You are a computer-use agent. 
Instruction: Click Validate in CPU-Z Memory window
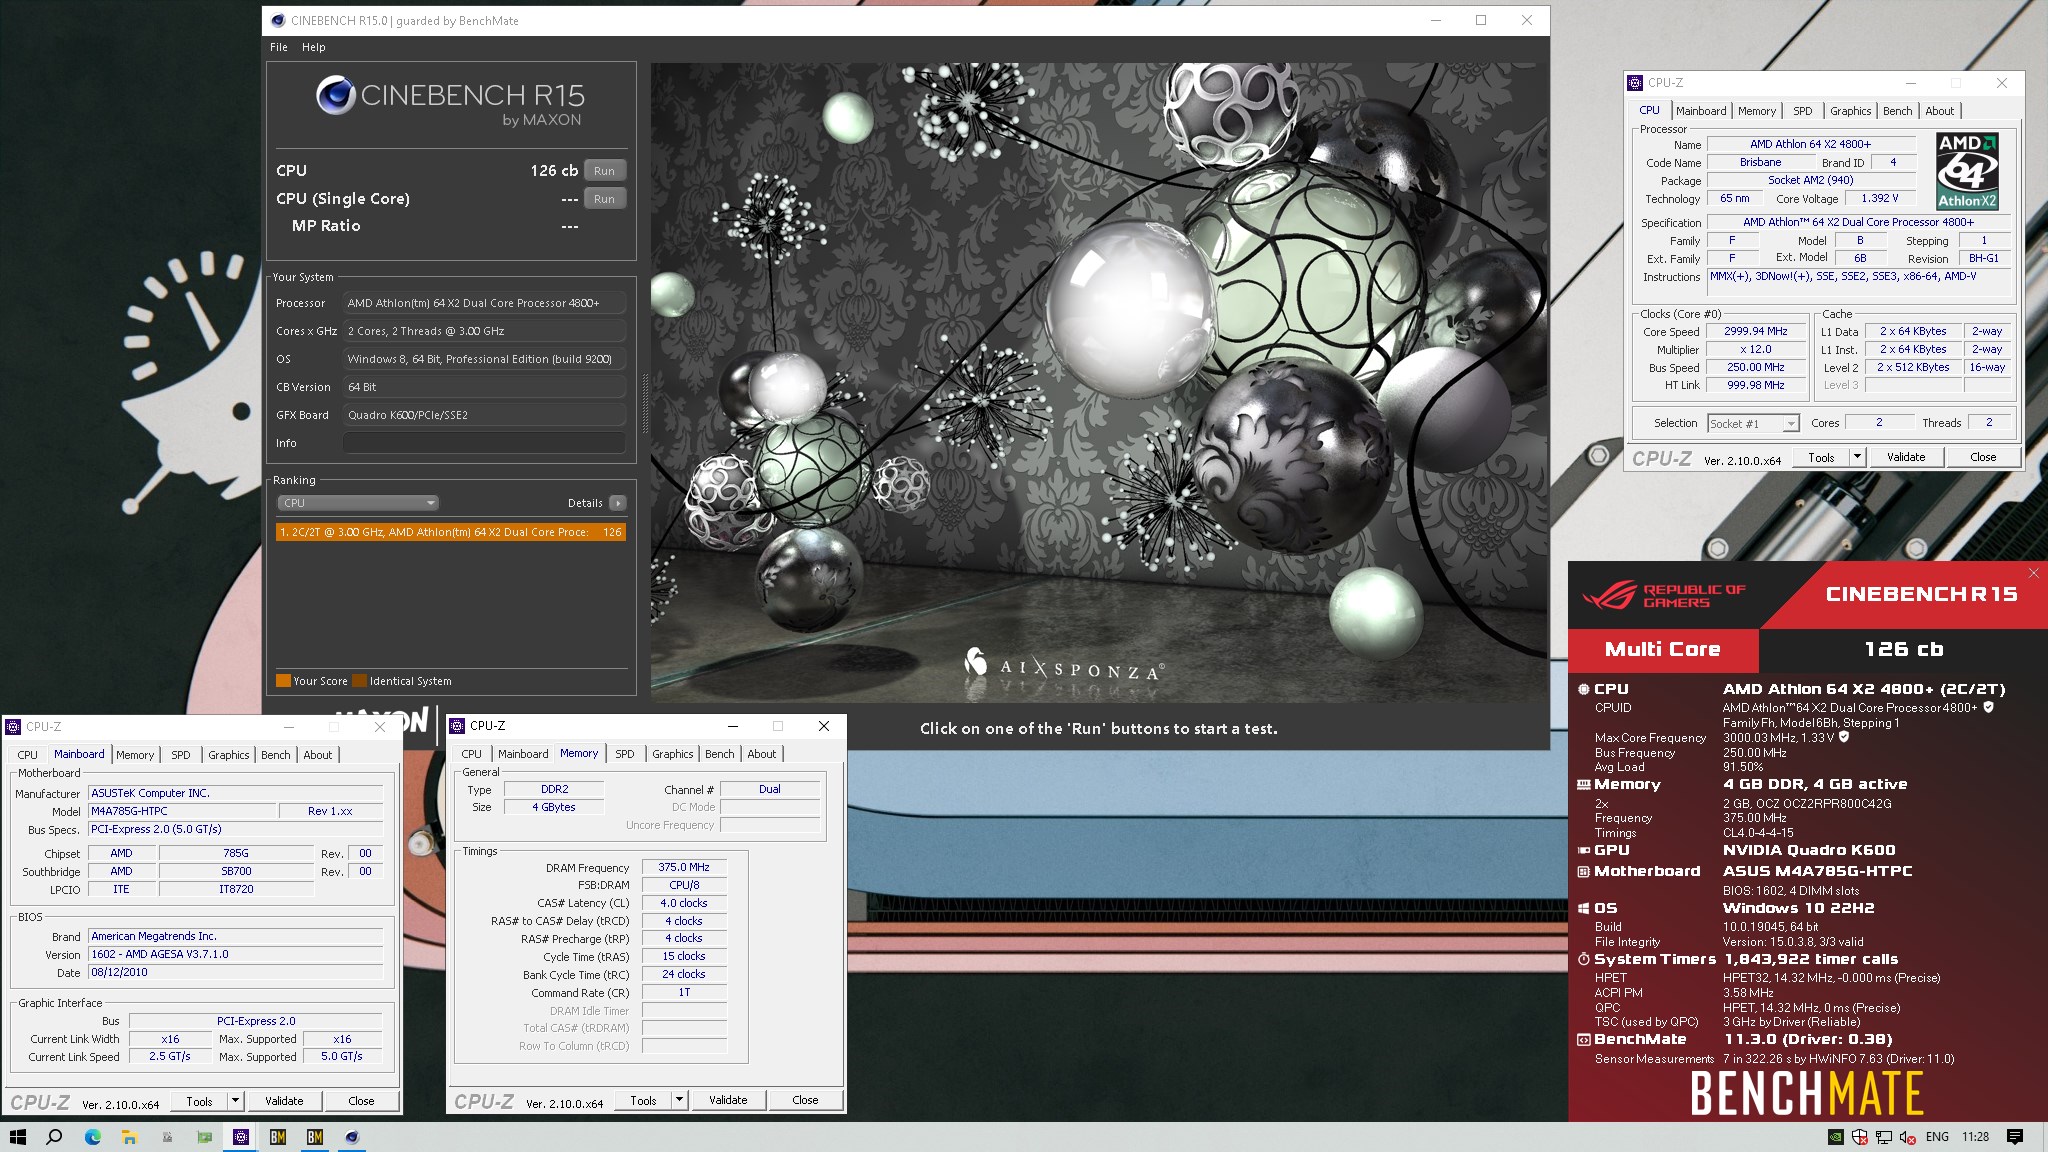point(728,1100)
